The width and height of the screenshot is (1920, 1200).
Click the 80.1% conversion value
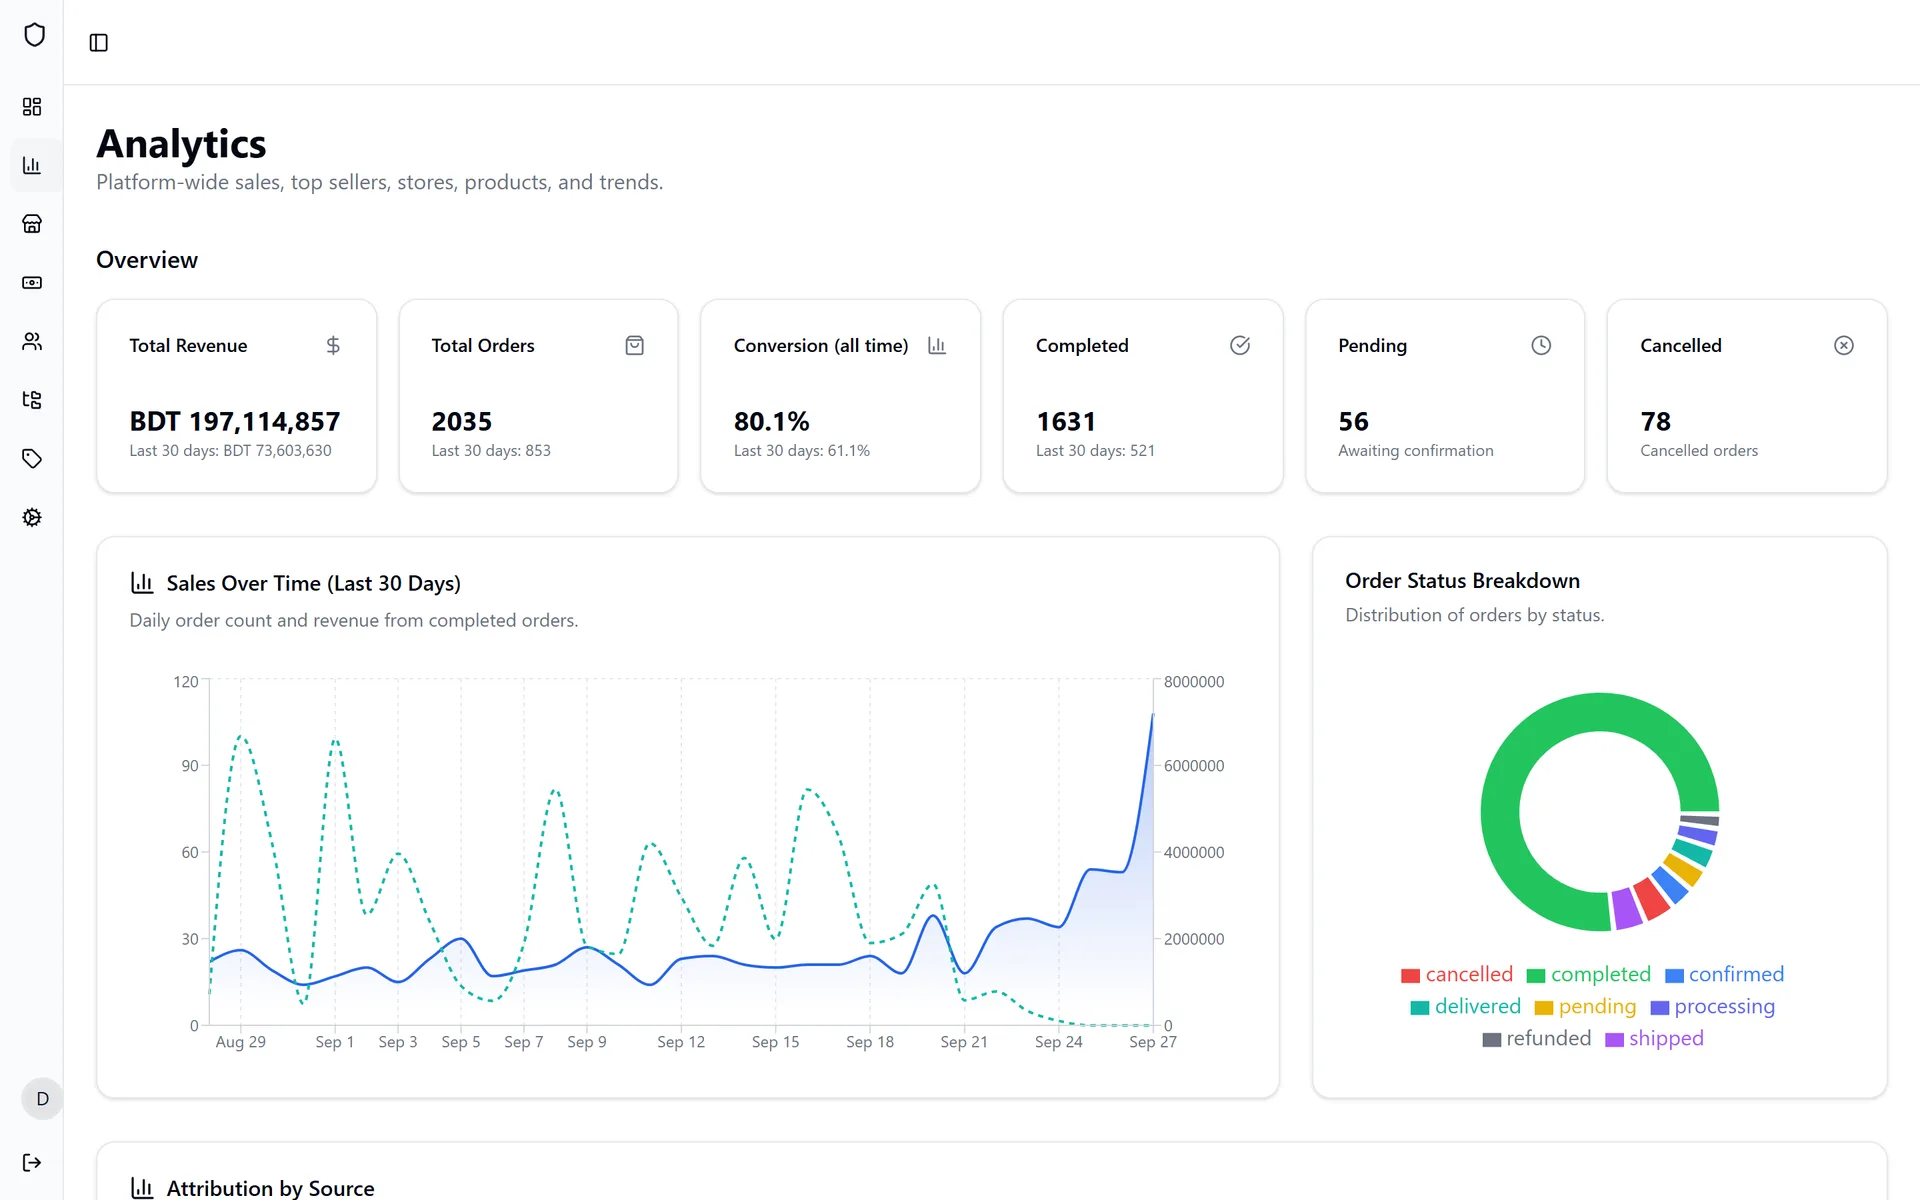click(x=771, y=421)
